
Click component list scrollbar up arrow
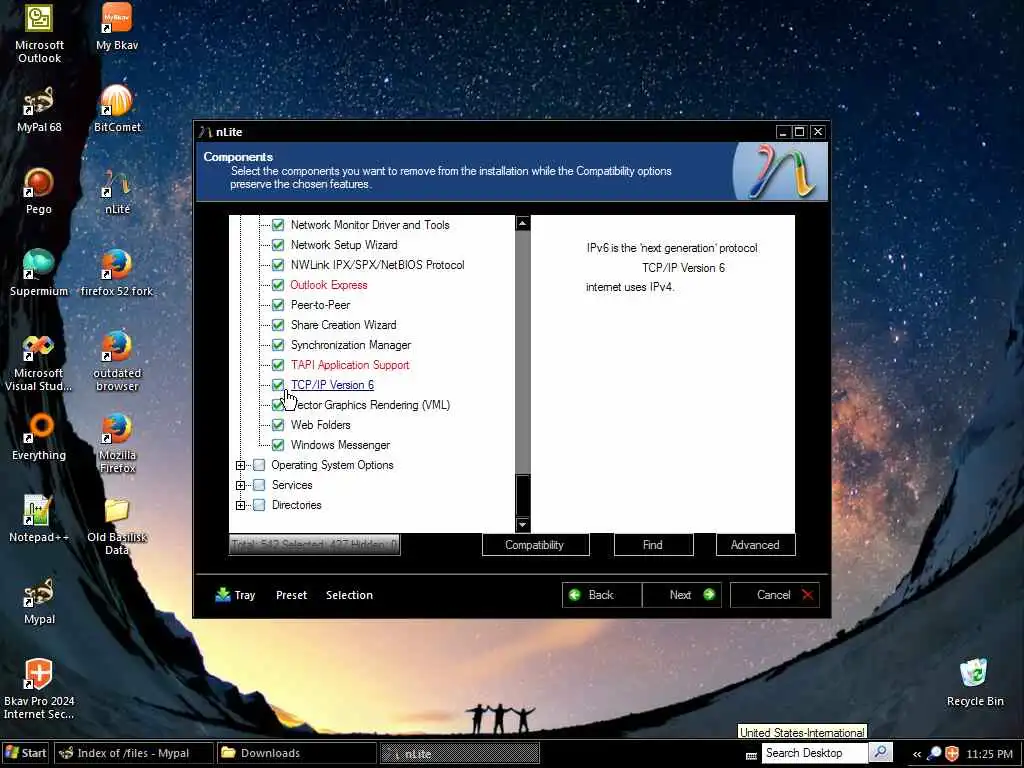pyautogui.click(x=522, y=223)
